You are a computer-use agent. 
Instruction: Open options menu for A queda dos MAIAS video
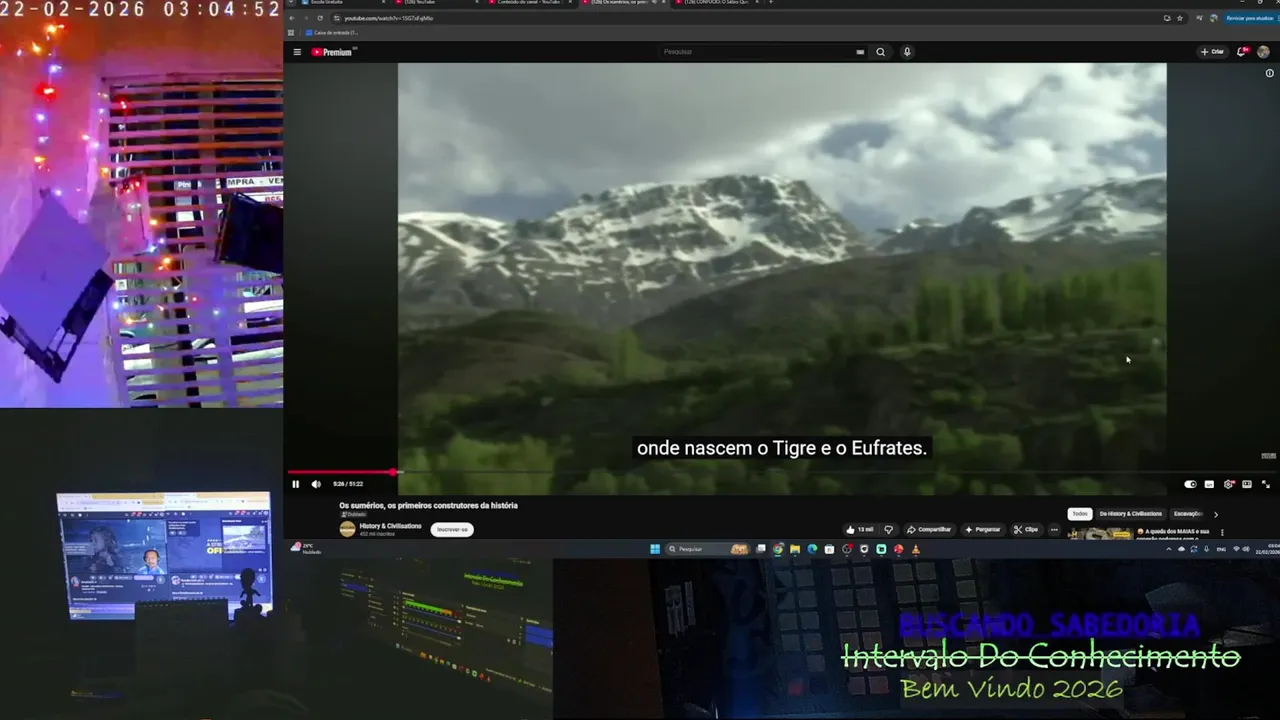click(1222, 532)
